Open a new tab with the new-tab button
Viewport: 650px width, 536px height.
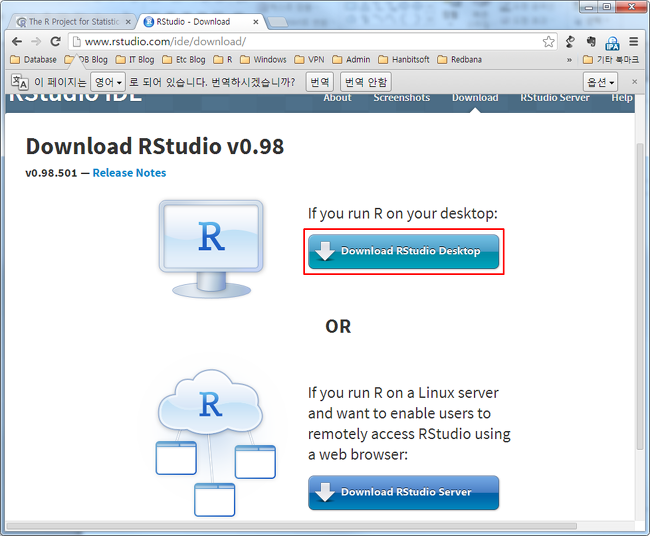pyautogui.click(x=277, y=22)
